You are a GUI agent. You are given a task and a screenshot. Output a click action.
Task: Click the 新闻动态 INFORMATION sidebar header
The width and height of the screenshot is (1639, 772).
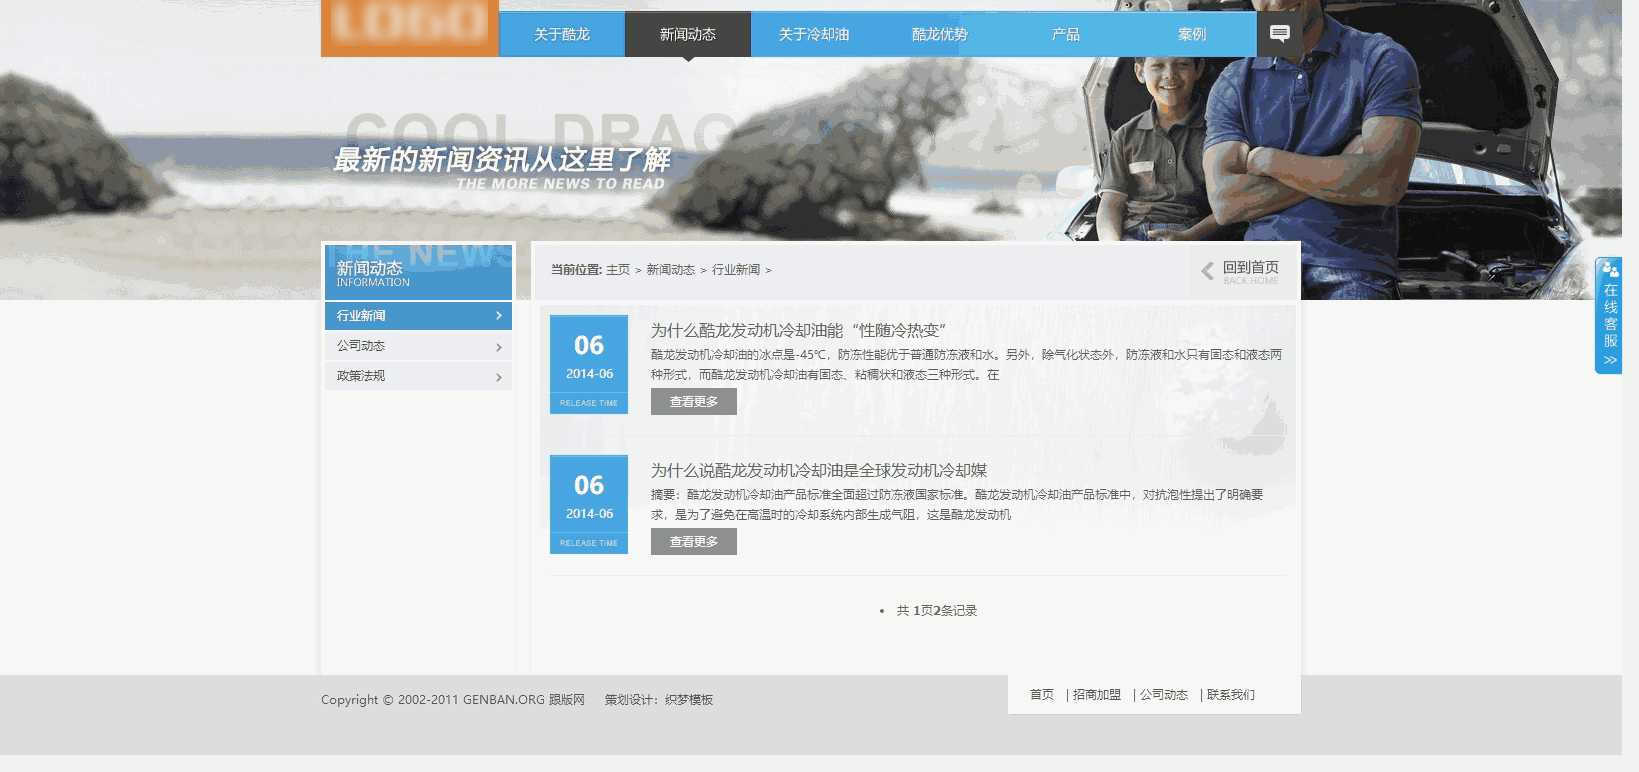pos(418,272)
